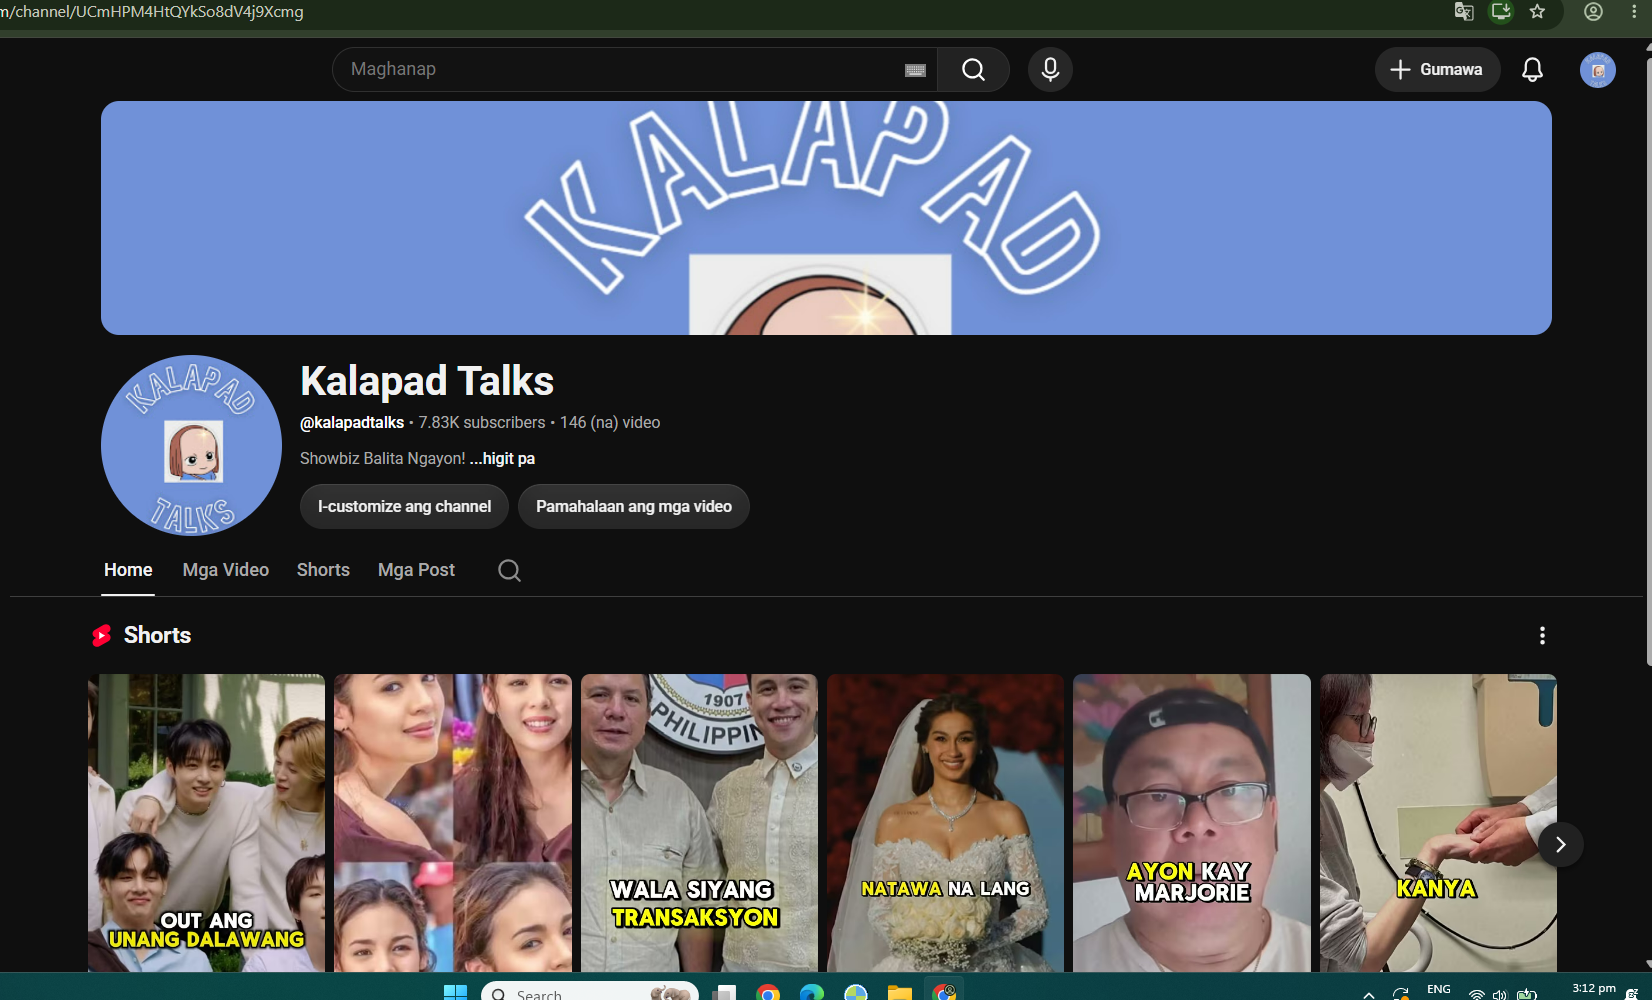Switch to the Mga Video tab
The width and height of the screenshot is (1652, 1000).
point(226,570)
